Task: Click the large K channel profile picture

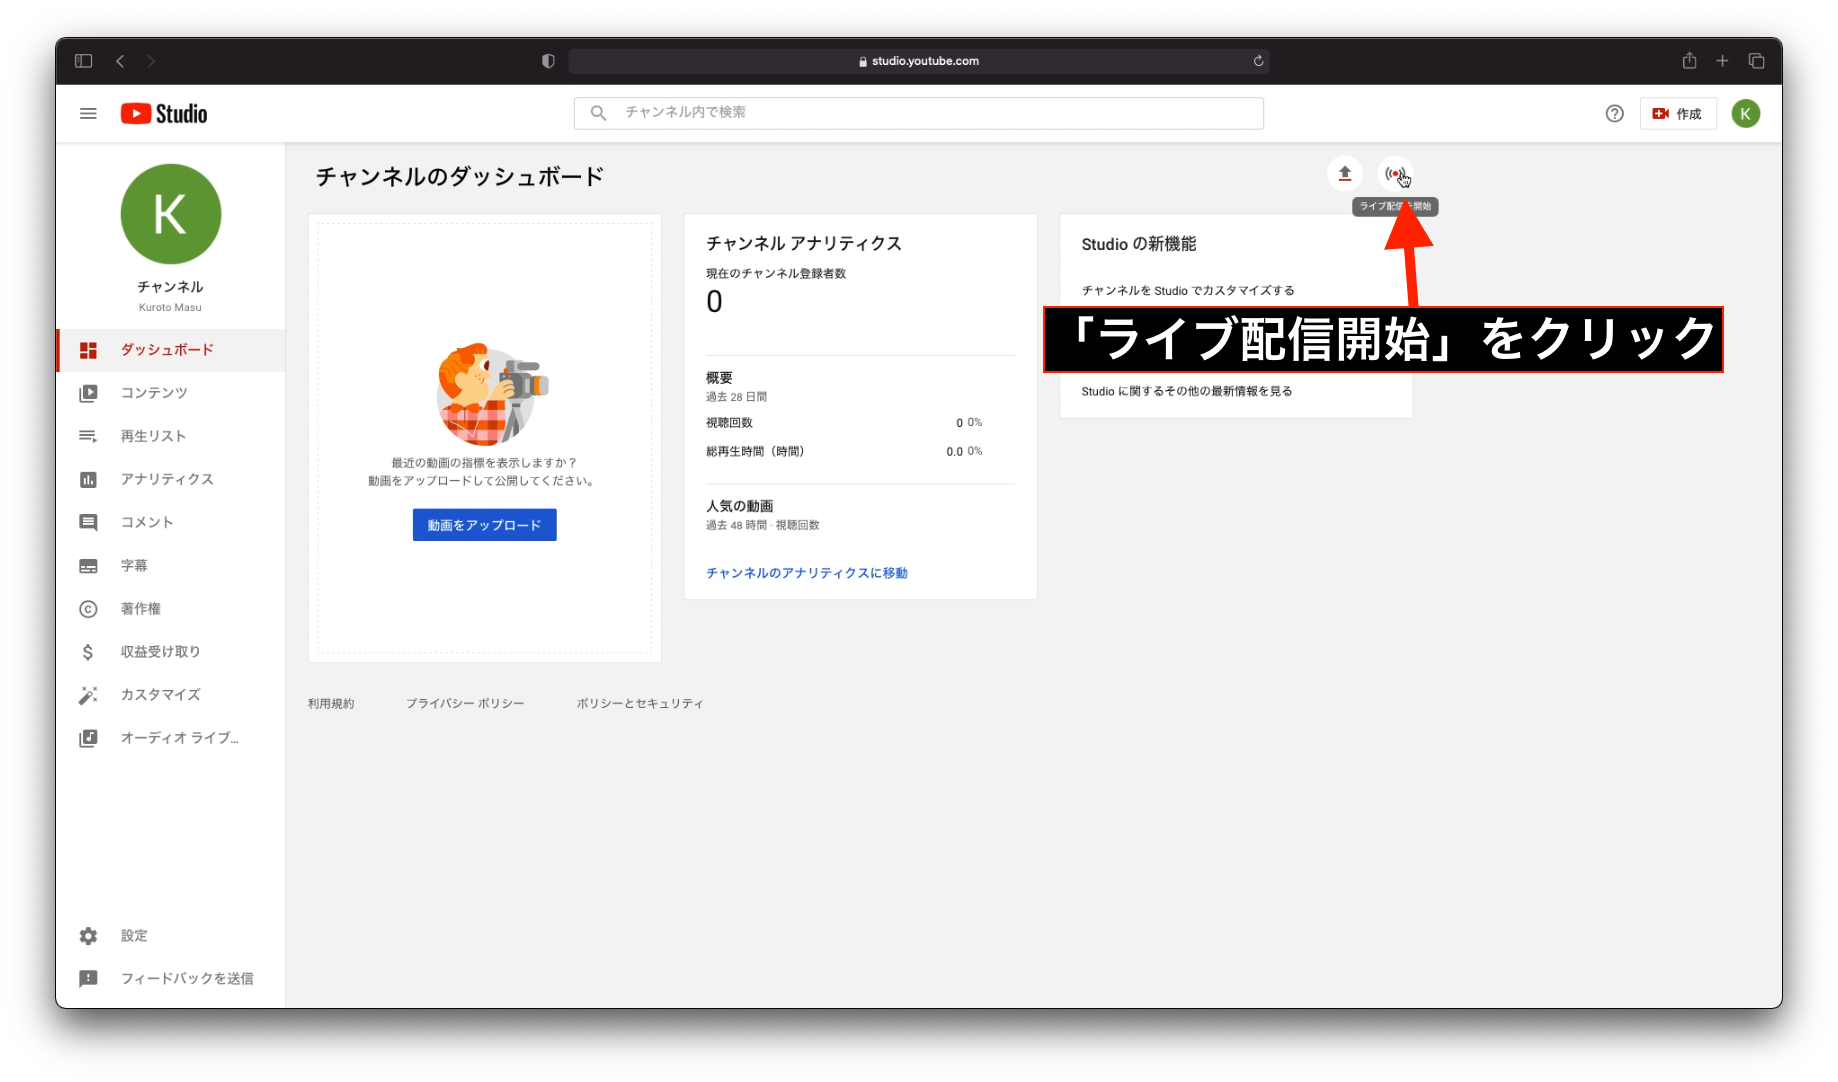Action: tap(170, 214)
